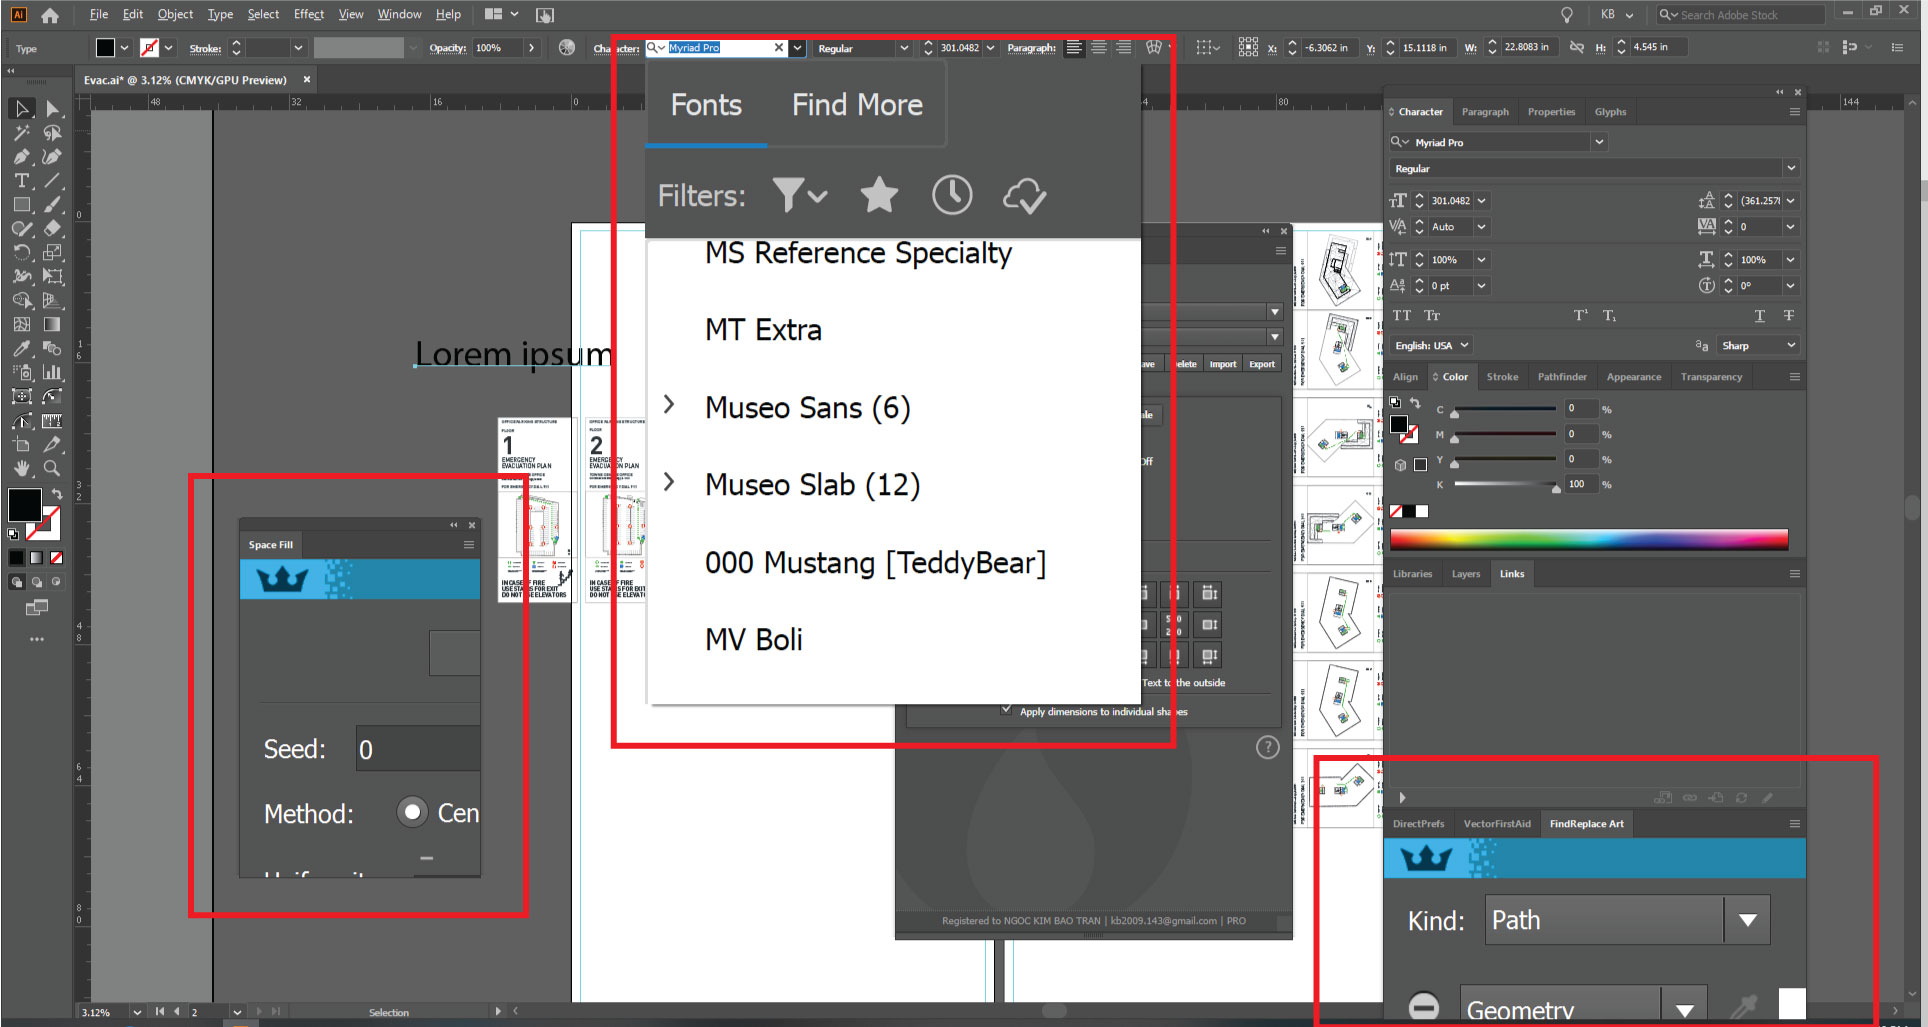Switch to the Glyphs tab
The height and width of the screenshot is (1027, 1928).
click(1610, 111)
